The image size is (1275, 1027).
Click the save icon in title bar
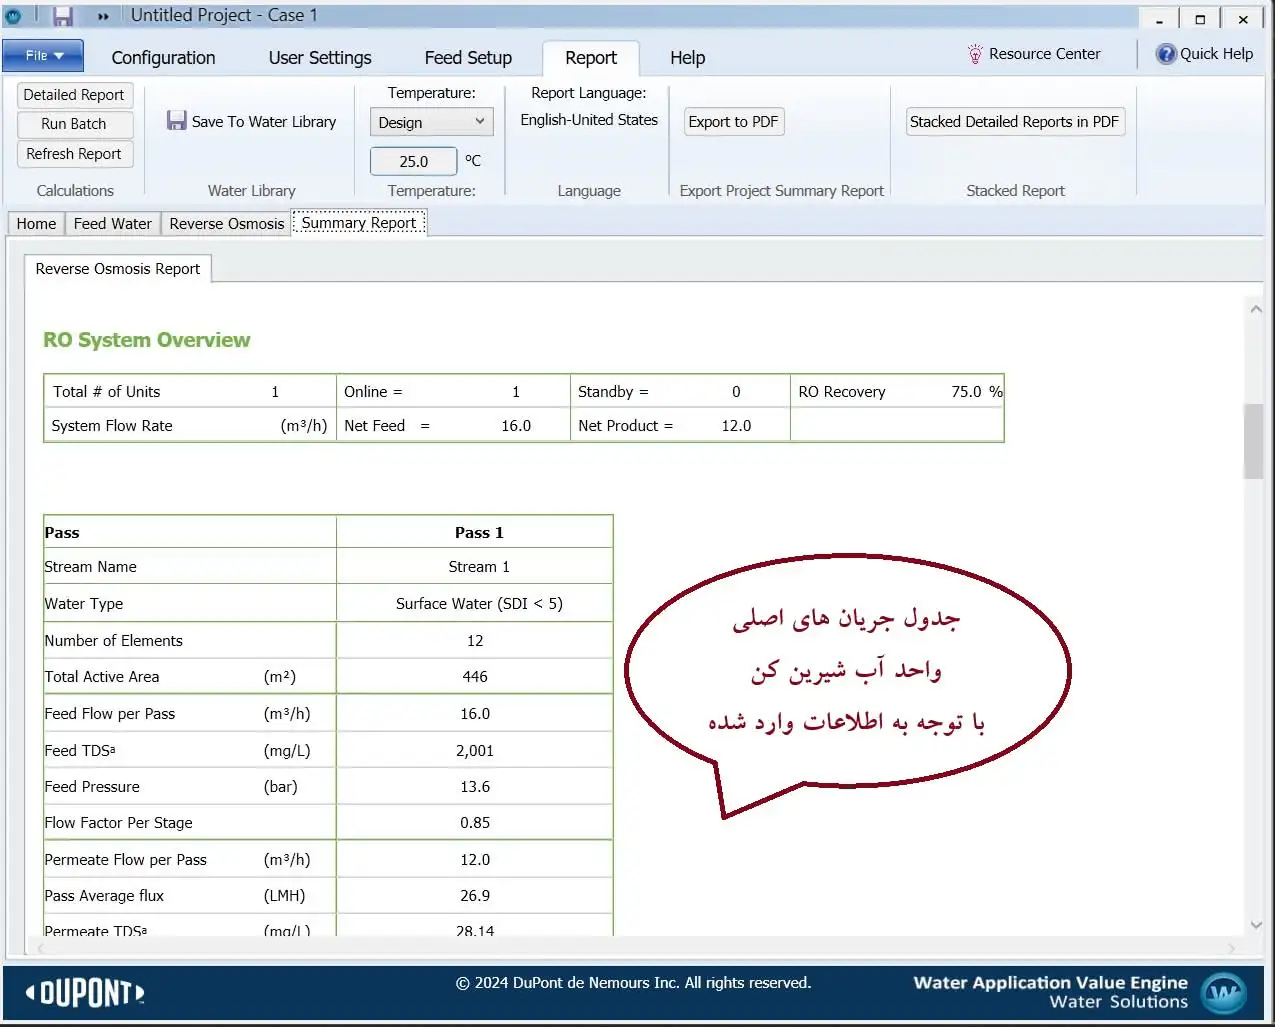[63, 16]
